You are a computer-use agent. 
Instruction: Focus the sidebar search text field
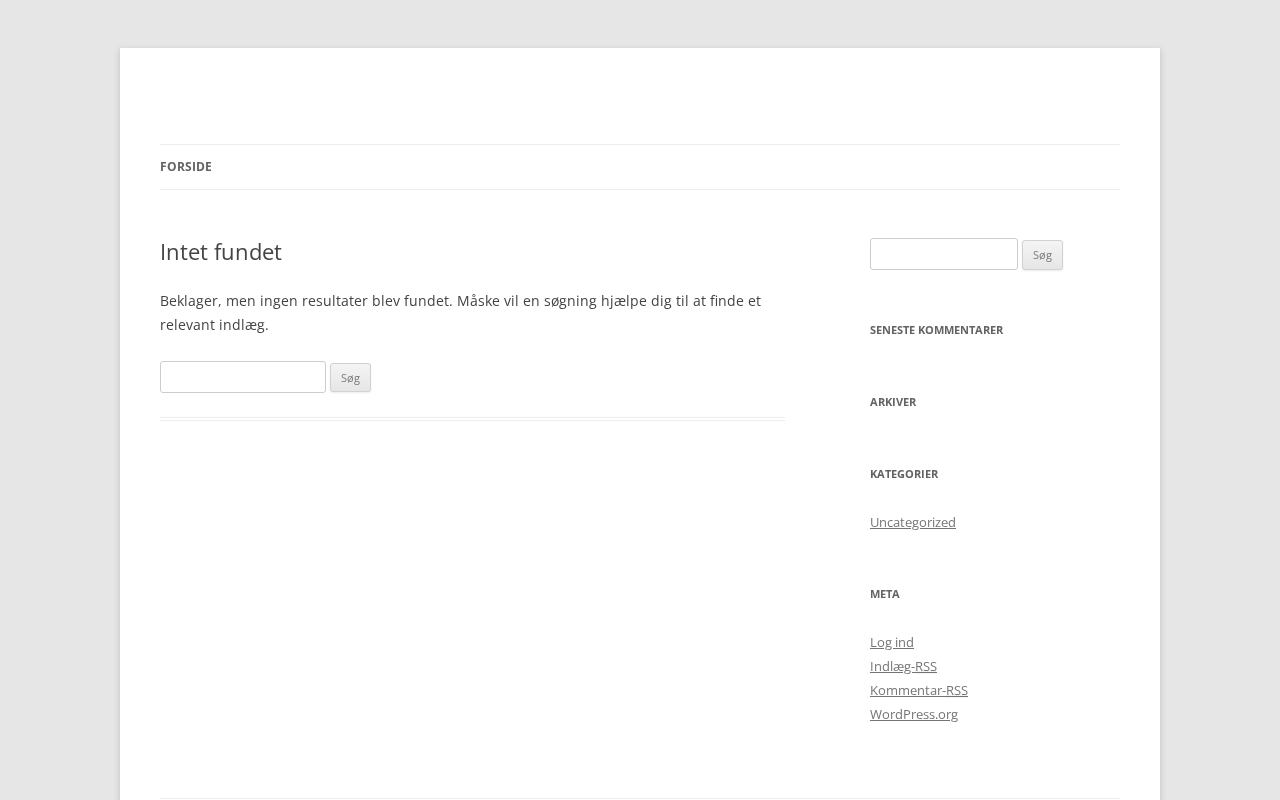pyautogui.click(x=943, y=254)
